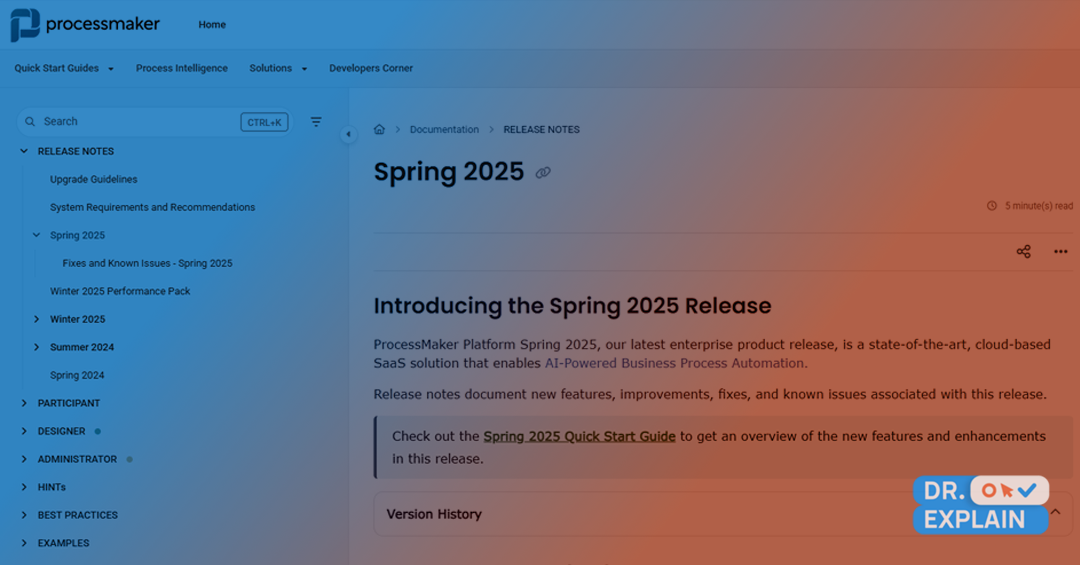The width and height of the screenshot is (1080, 565).
Task: Click the home breadcrumb icon
Action: [x=379, y=130]
